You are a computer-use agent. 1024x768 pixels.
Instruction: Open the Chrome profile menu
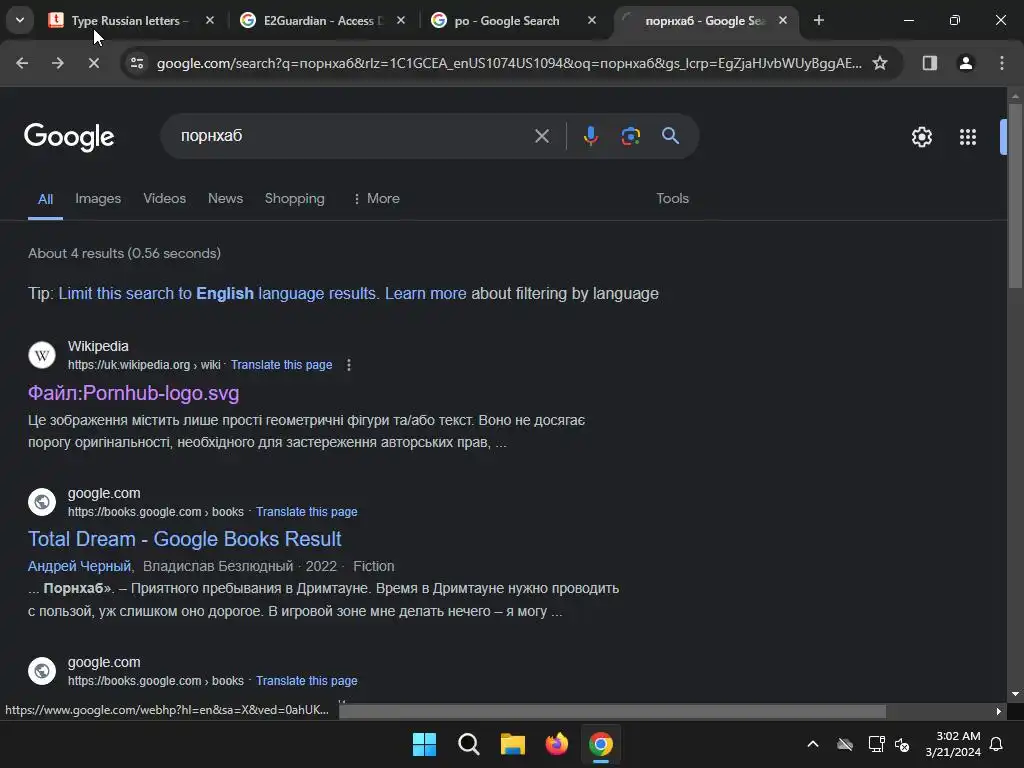tap(965, 63)
